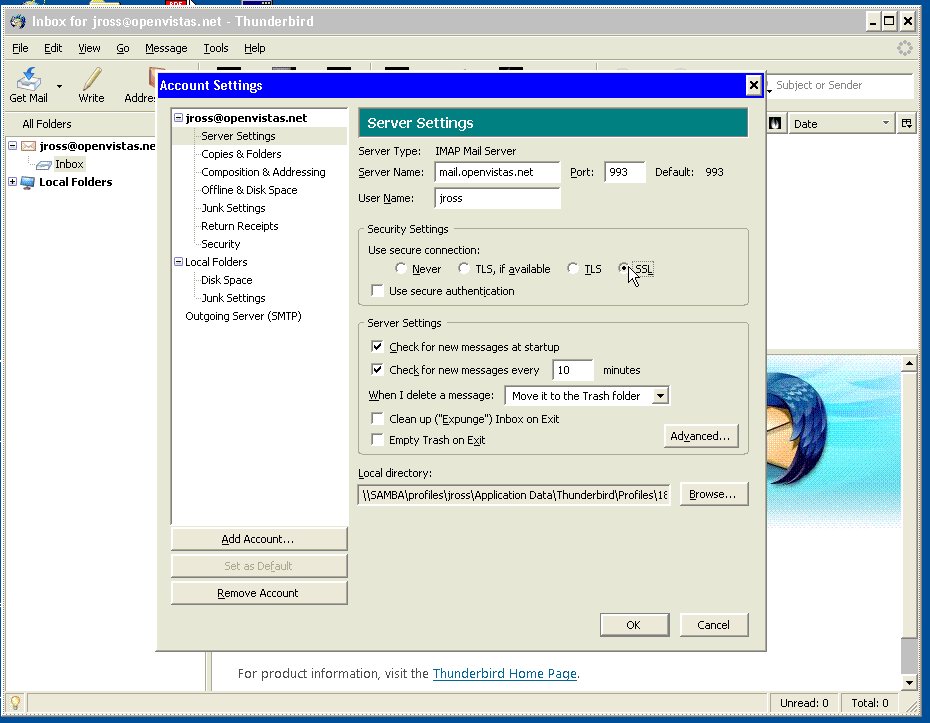
Task: Open the Thunderbird Home Page link
Action: pyautogui.click(x=505, y=673)
